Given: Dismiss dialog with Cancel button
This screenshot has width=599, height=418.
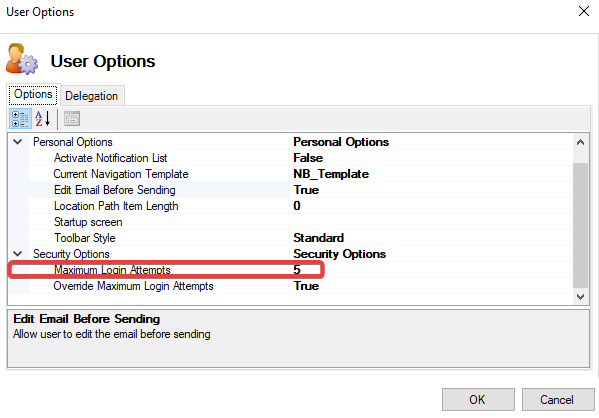Looking at the screenshot, I should click(x=558, y=400).
